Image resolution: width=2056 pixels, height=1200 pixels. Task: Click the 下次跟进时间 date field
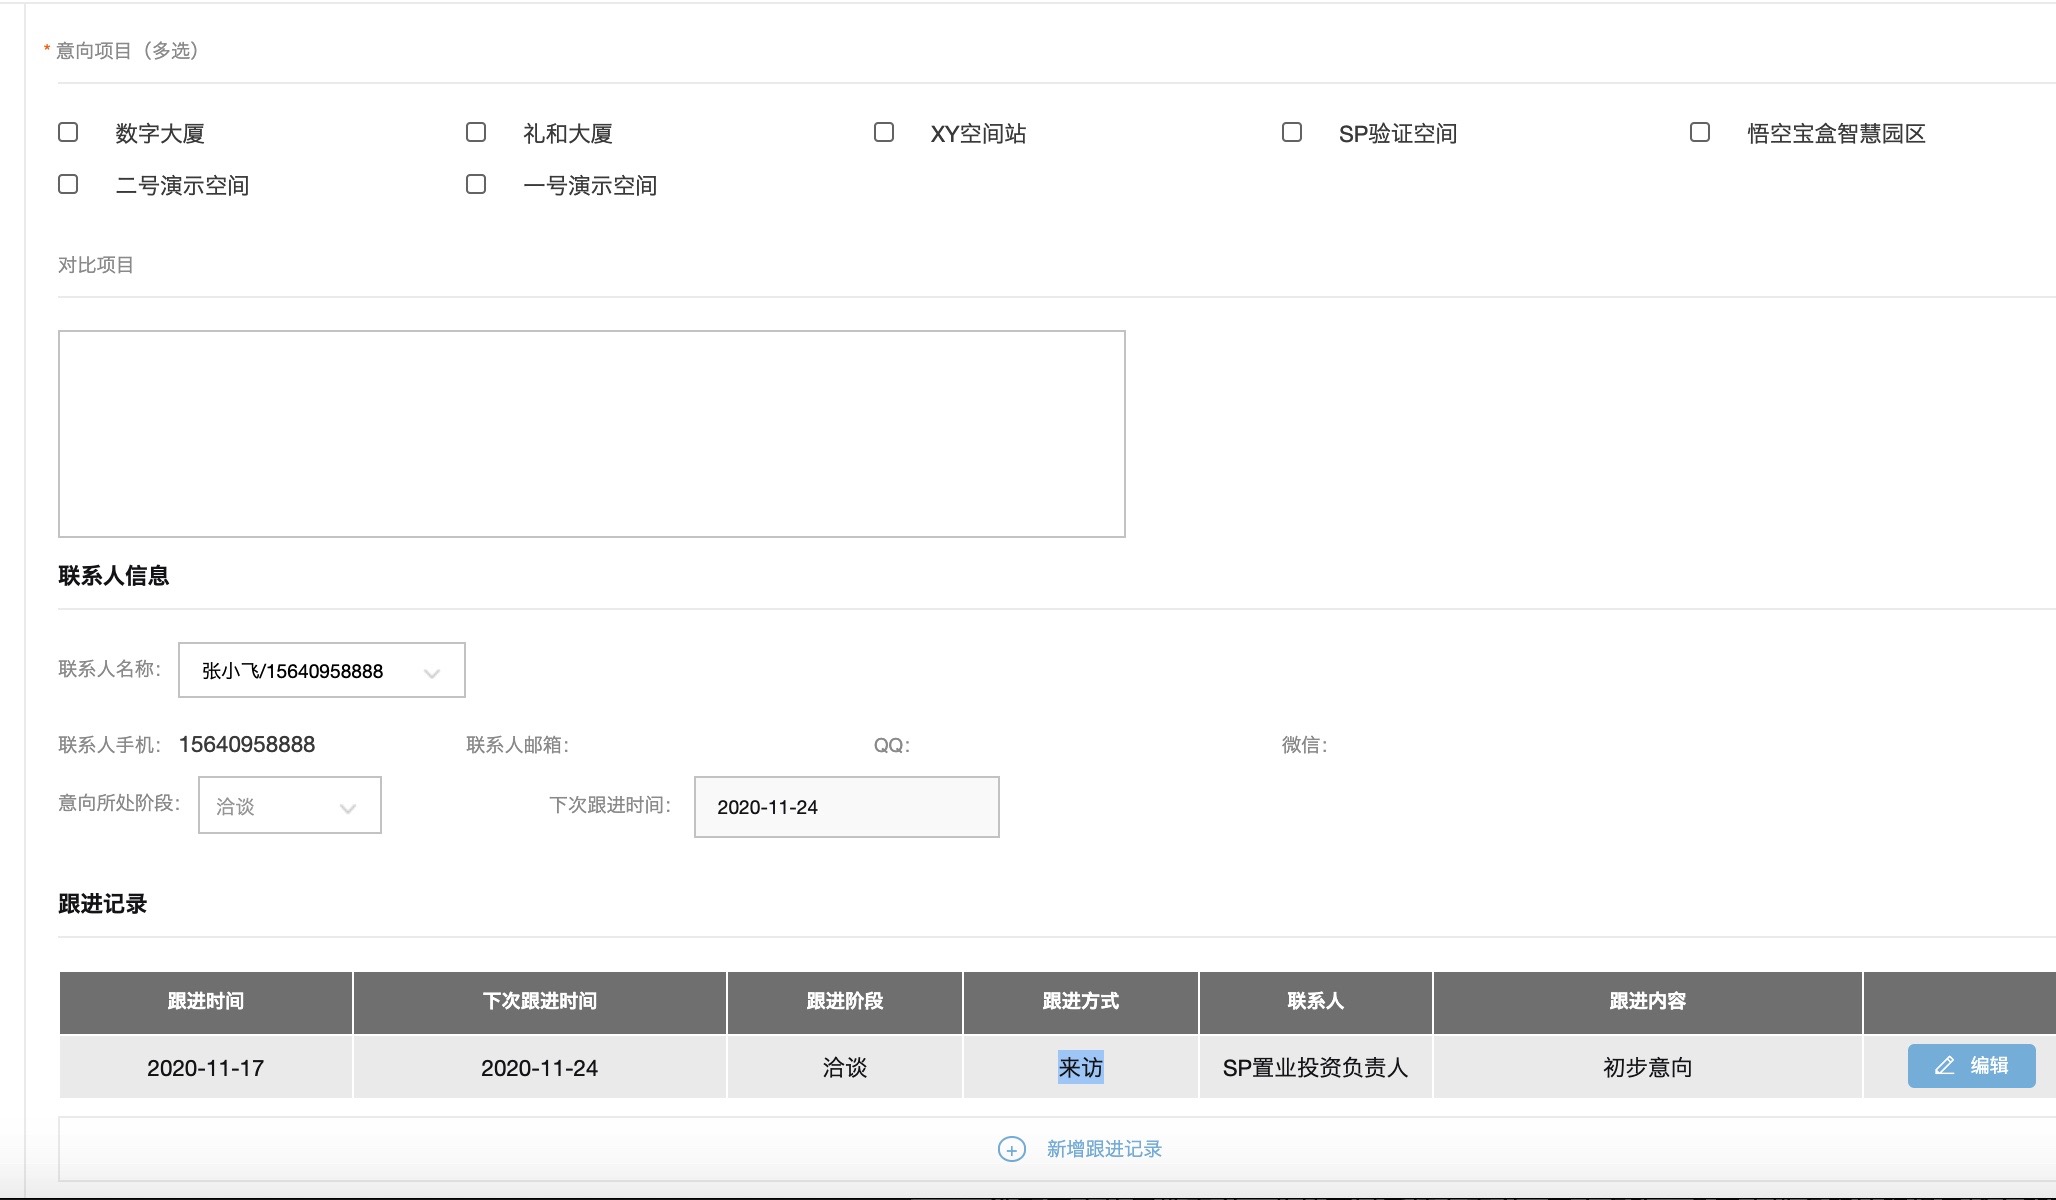point(846,807)
